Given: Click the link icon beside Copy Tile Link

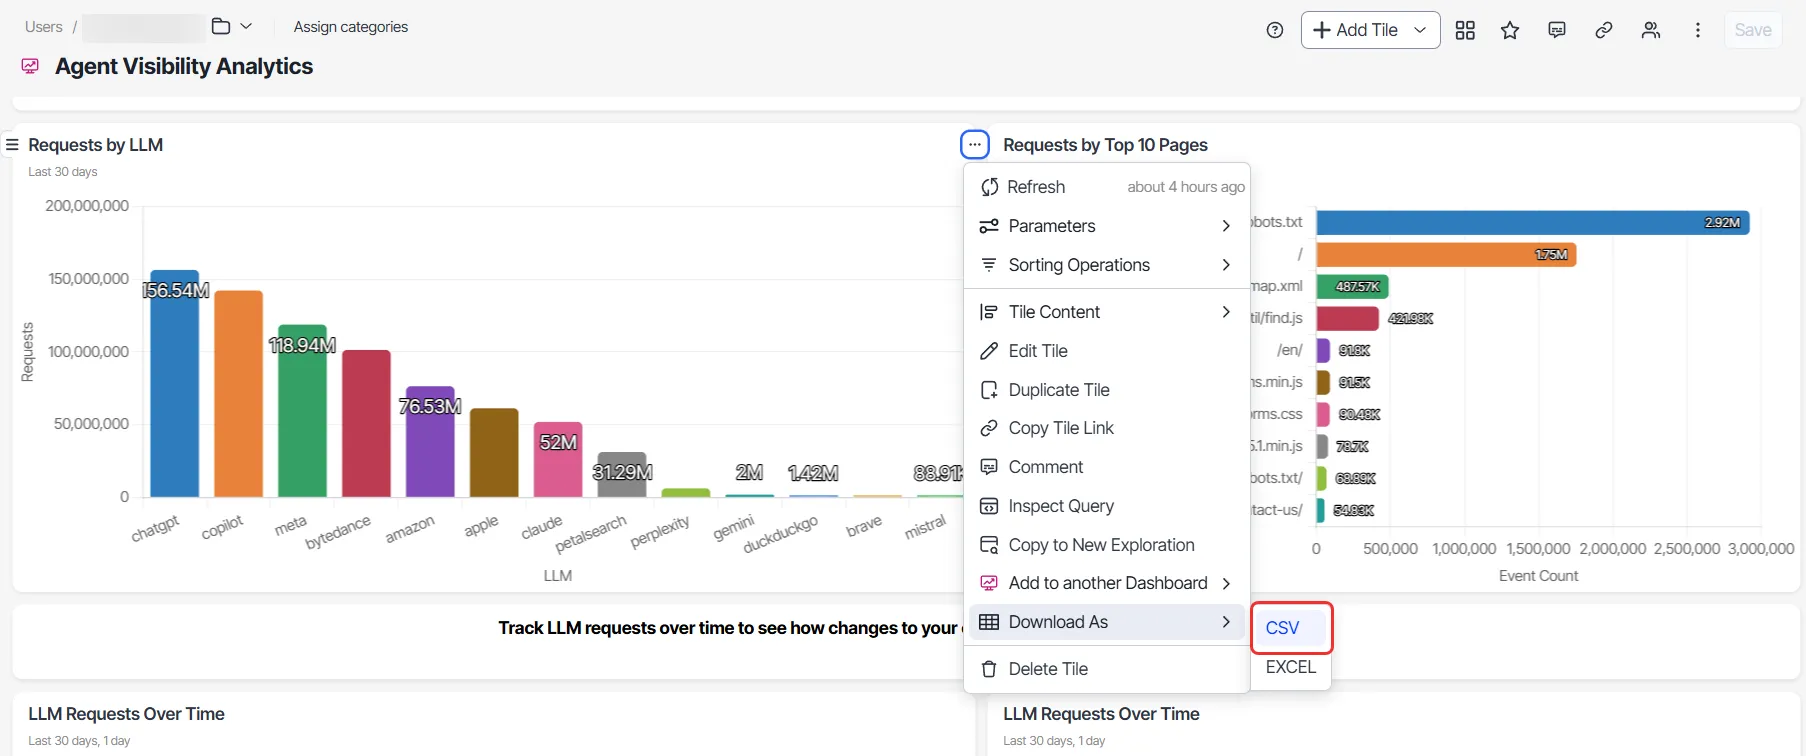Looking at the screenshot, I should pyautogui.click(x=989, y=428).
